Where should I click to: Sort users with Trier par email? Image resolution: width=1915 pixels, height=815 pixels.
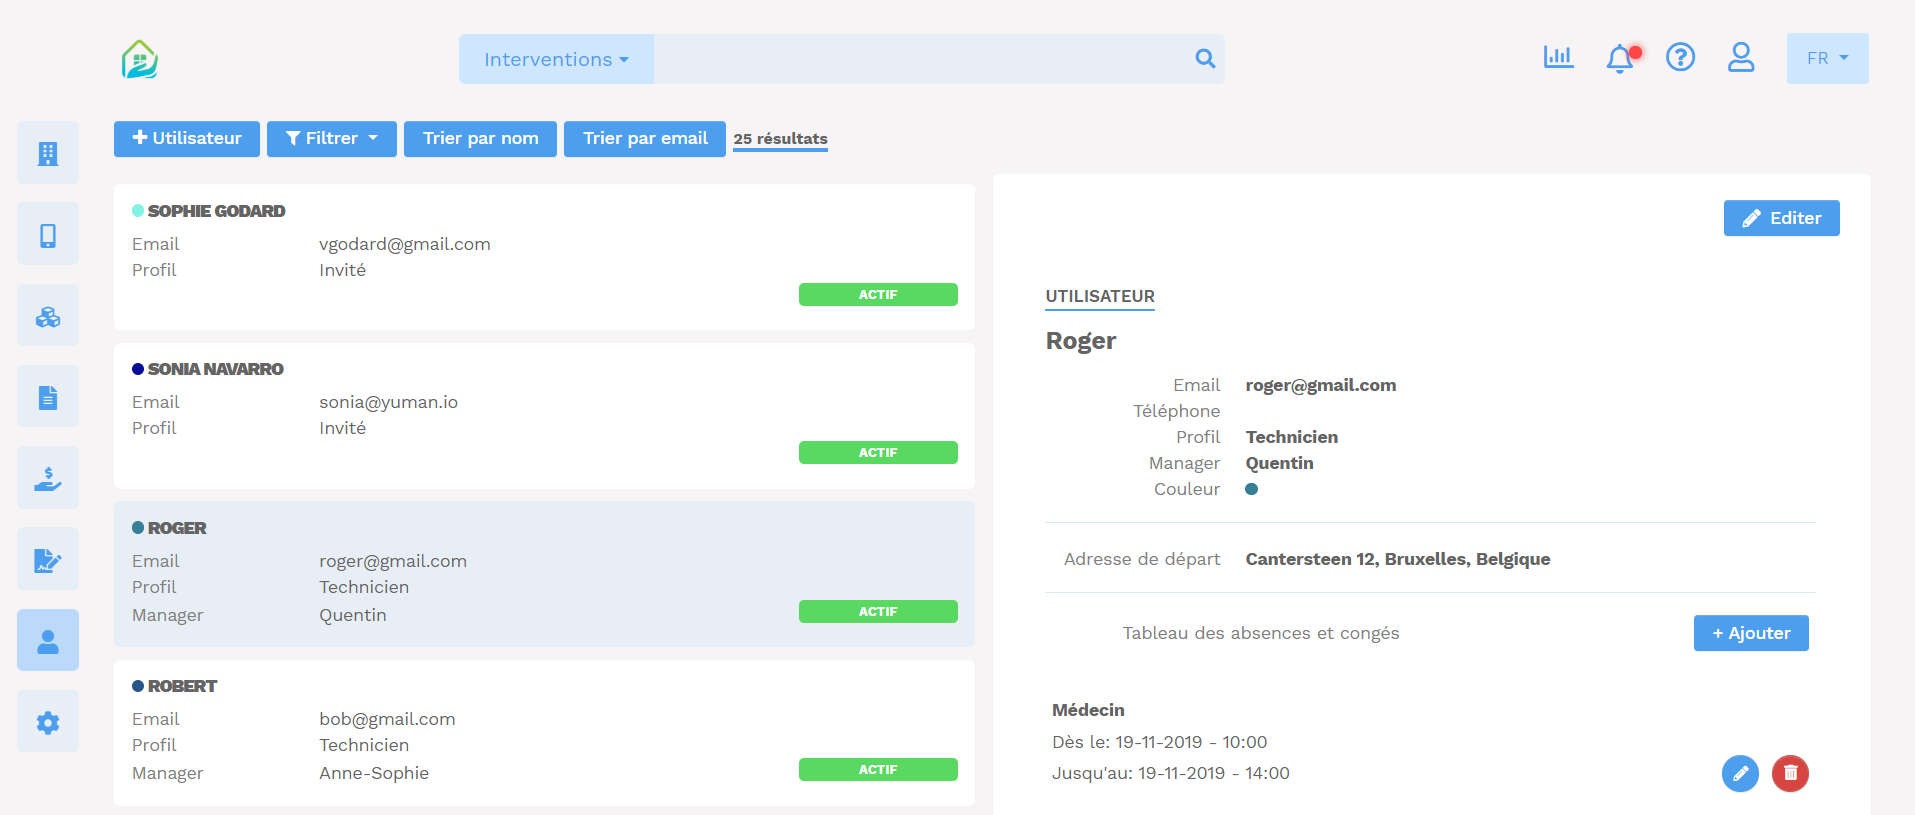645,139
